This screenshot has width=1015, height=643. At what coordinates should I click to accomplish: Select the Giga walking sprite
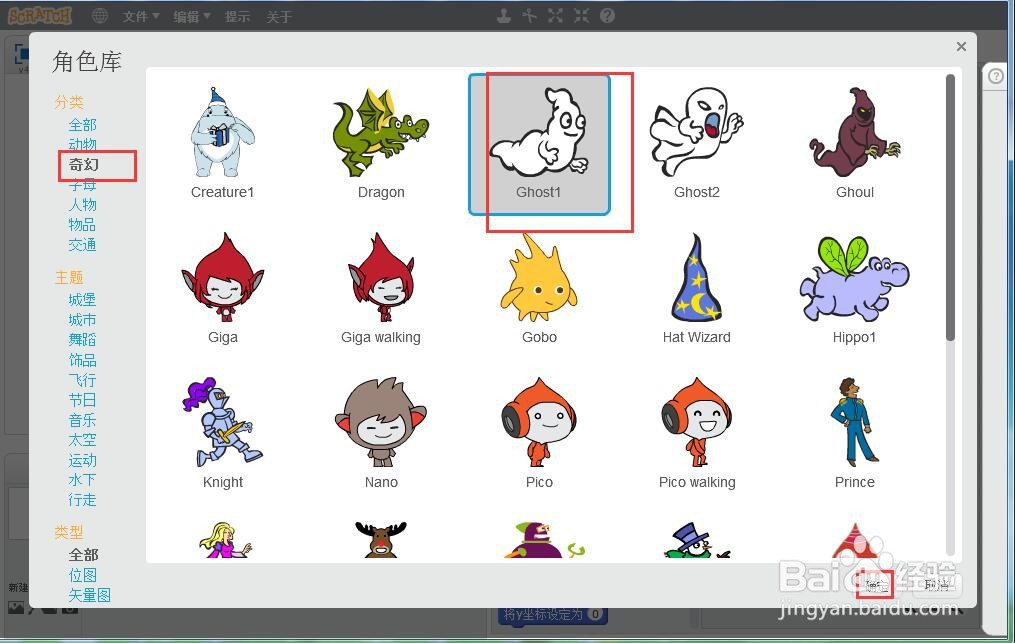(381, 288)
